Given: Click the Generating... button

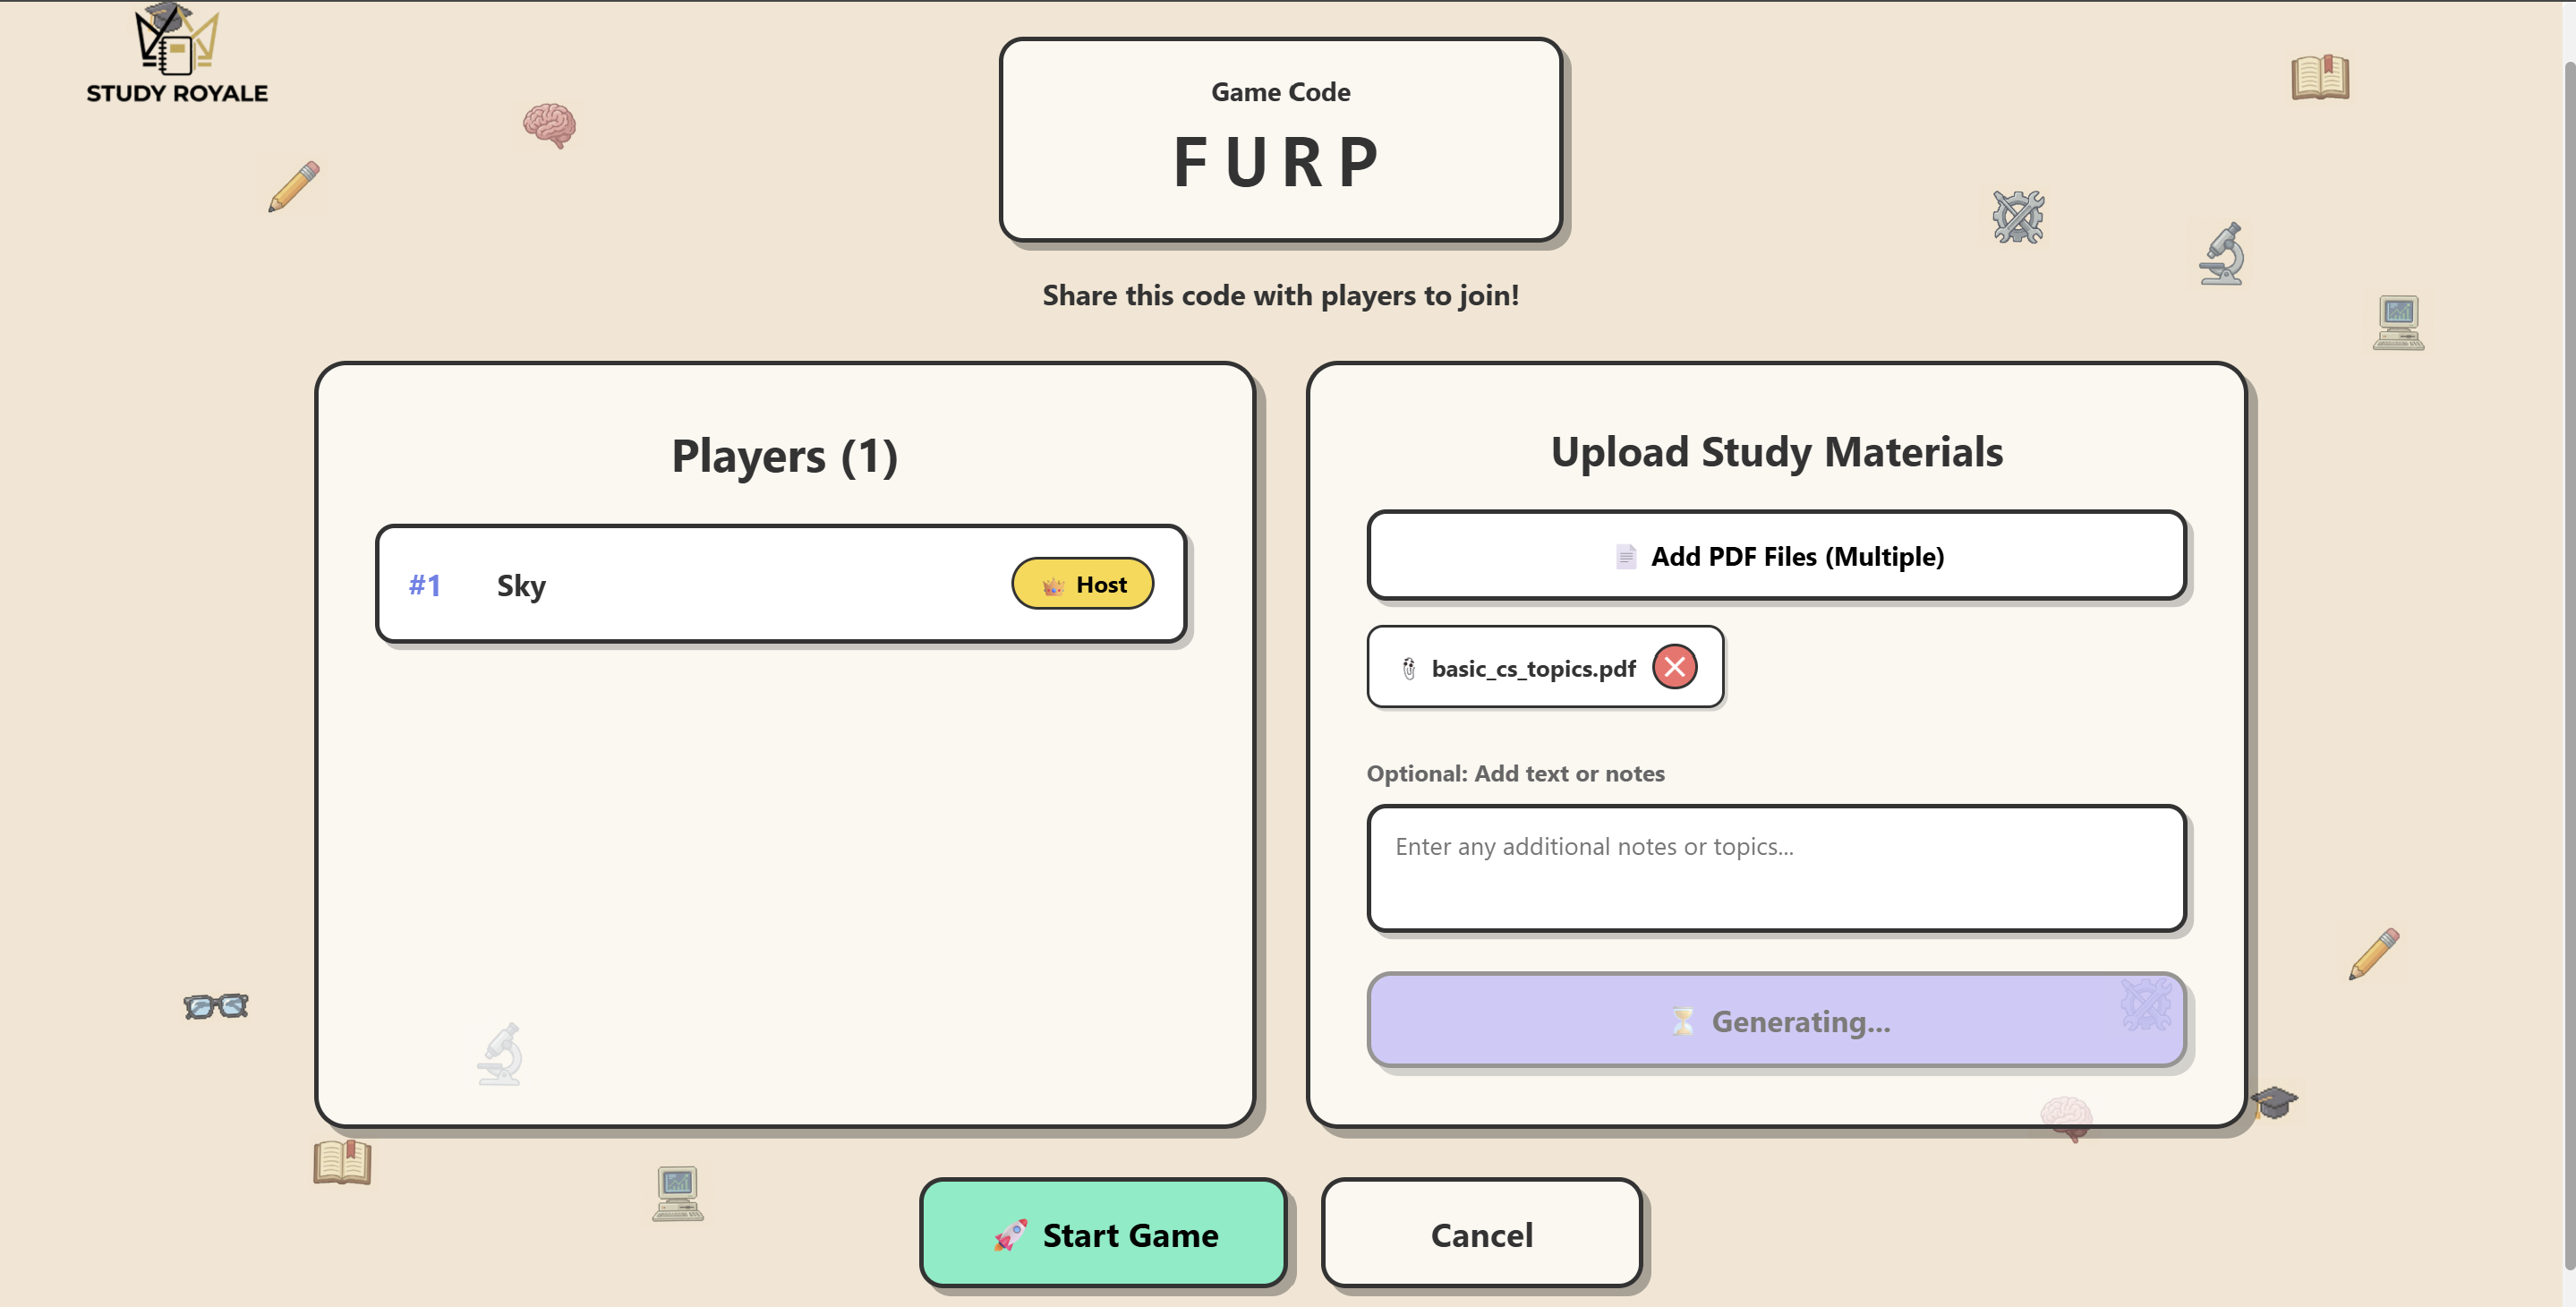Looking at the screenshot, I should tap(1776, 1021).
